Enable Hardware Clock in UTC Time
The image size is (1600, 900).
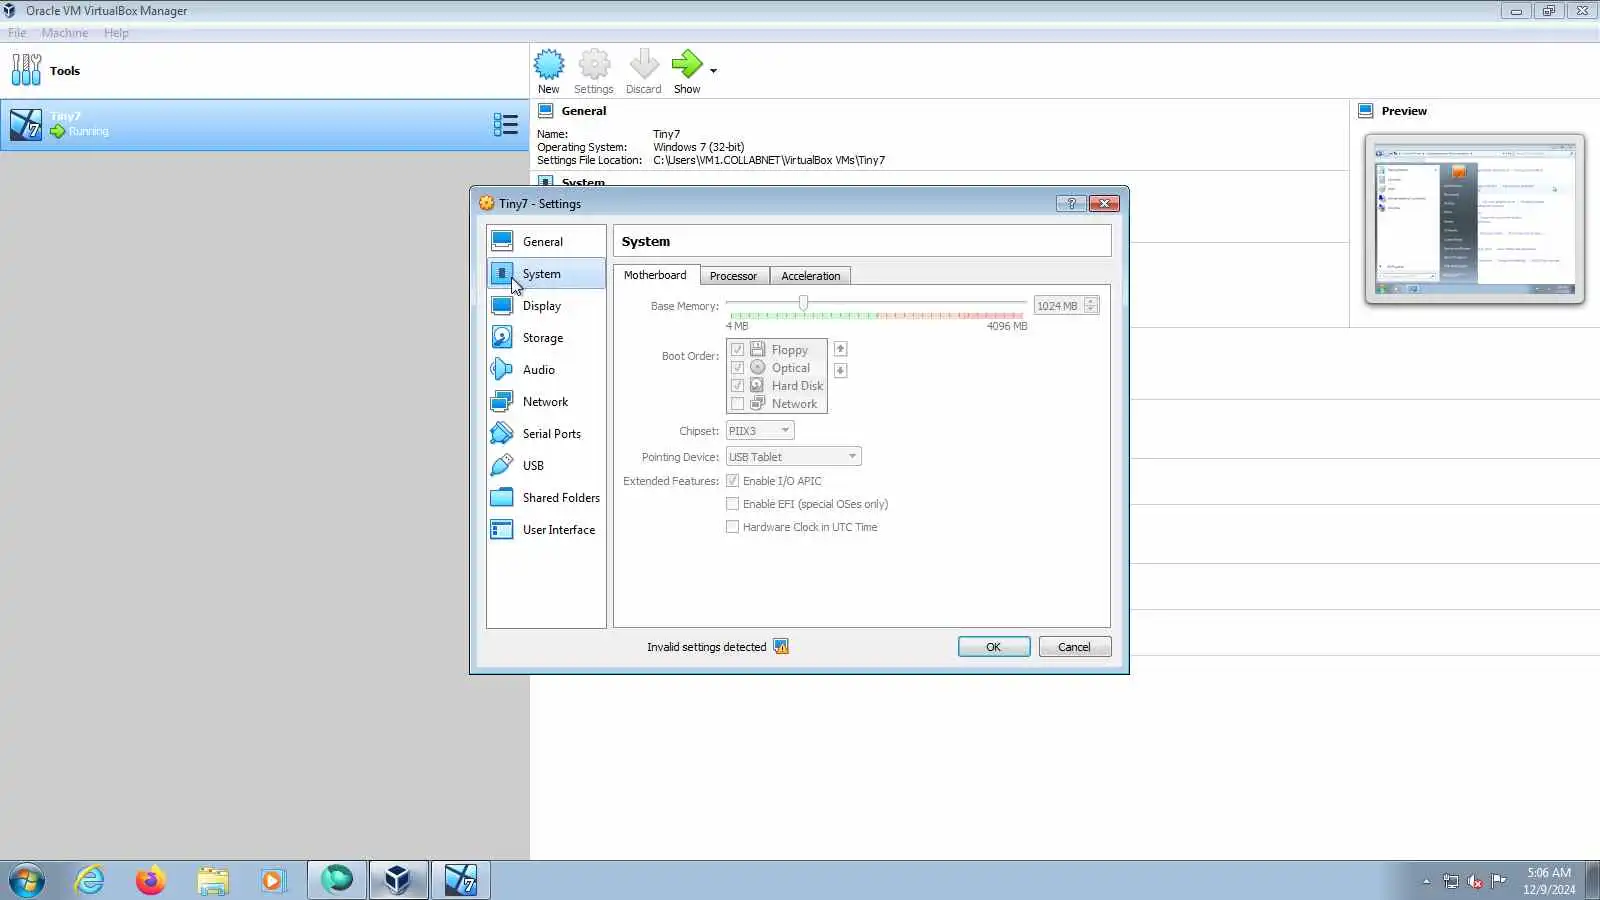pos(732,527)
